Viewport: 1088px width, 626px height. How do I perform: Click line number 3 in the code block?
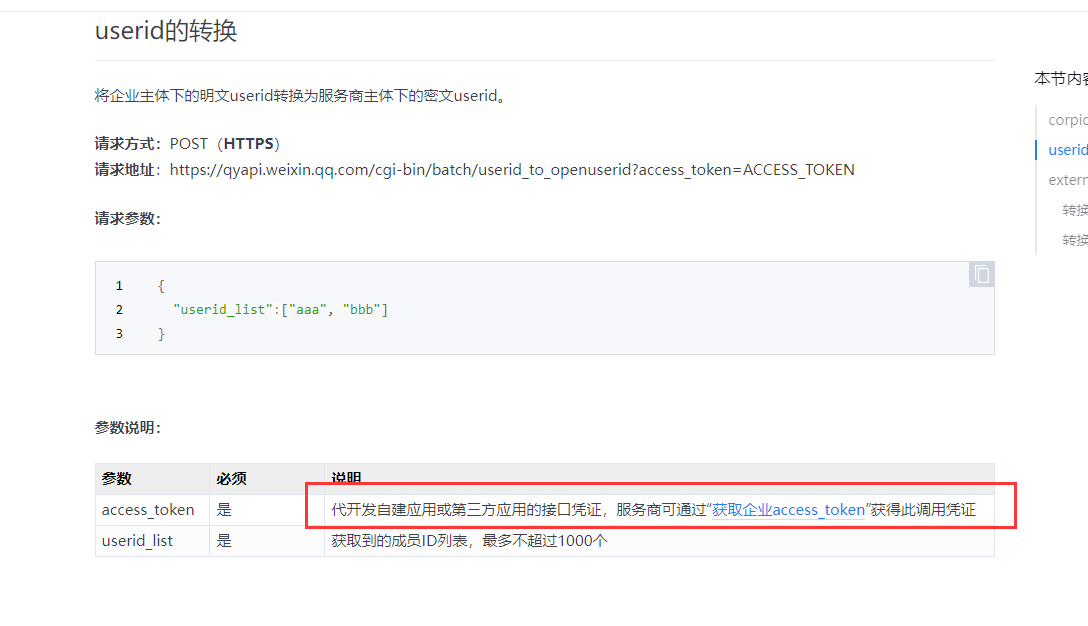[119, 334]
